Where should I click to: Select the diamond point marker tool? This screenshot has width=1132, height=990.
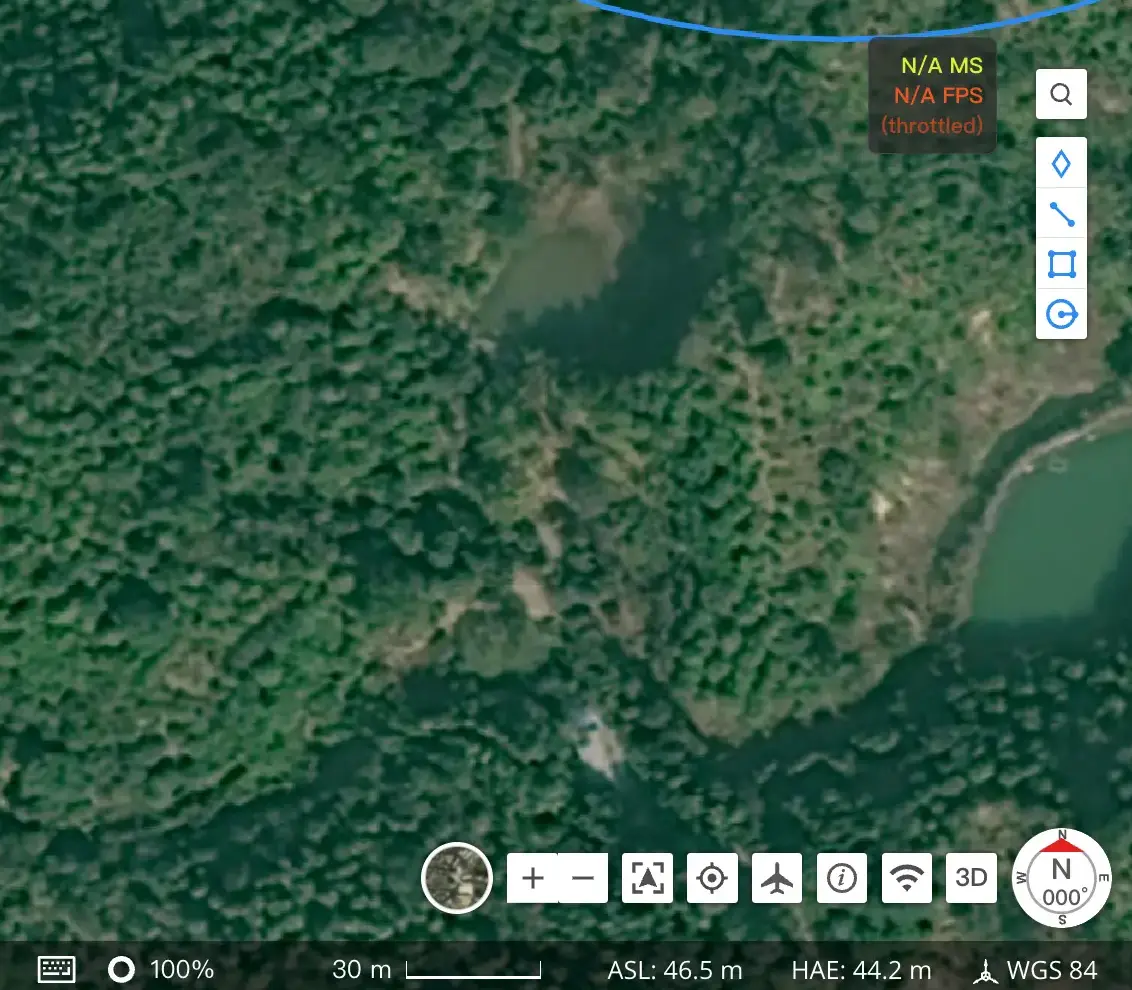[1061, 163]
